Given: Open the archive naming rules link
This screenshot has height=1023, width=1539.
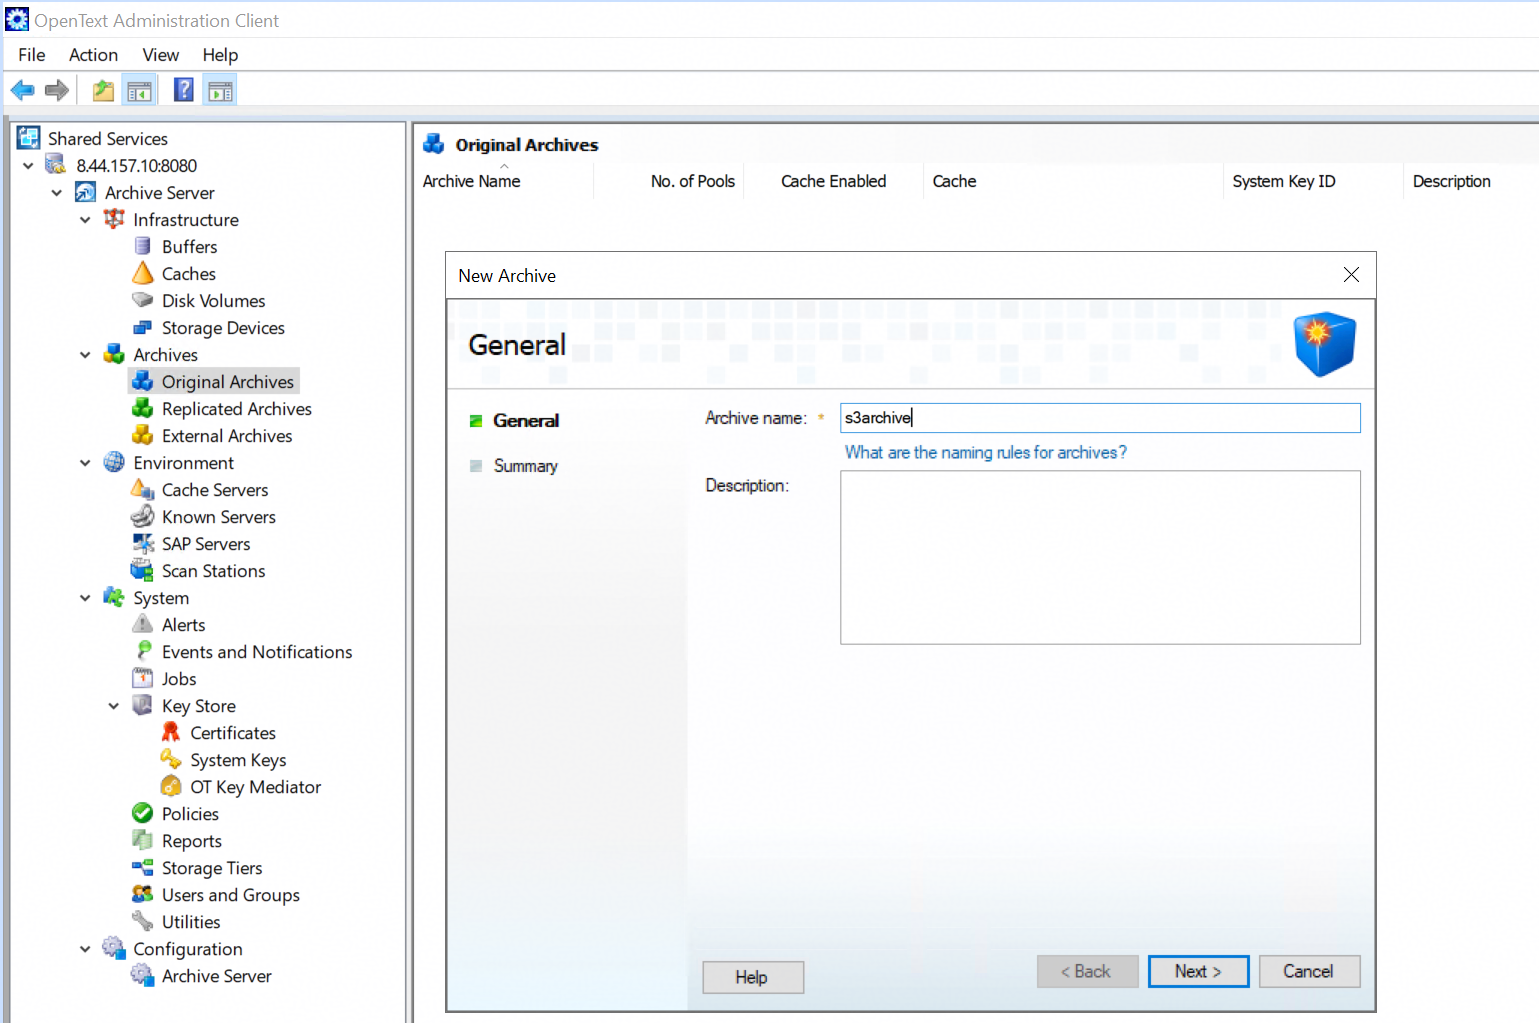Looking at the screenshot, I should 986,452.
